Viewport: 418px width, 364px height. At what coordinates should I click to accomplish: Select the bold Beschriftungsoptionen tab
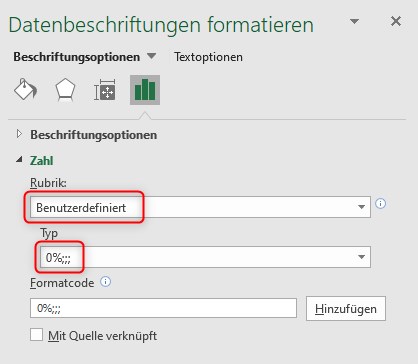(x=77, y=57)
